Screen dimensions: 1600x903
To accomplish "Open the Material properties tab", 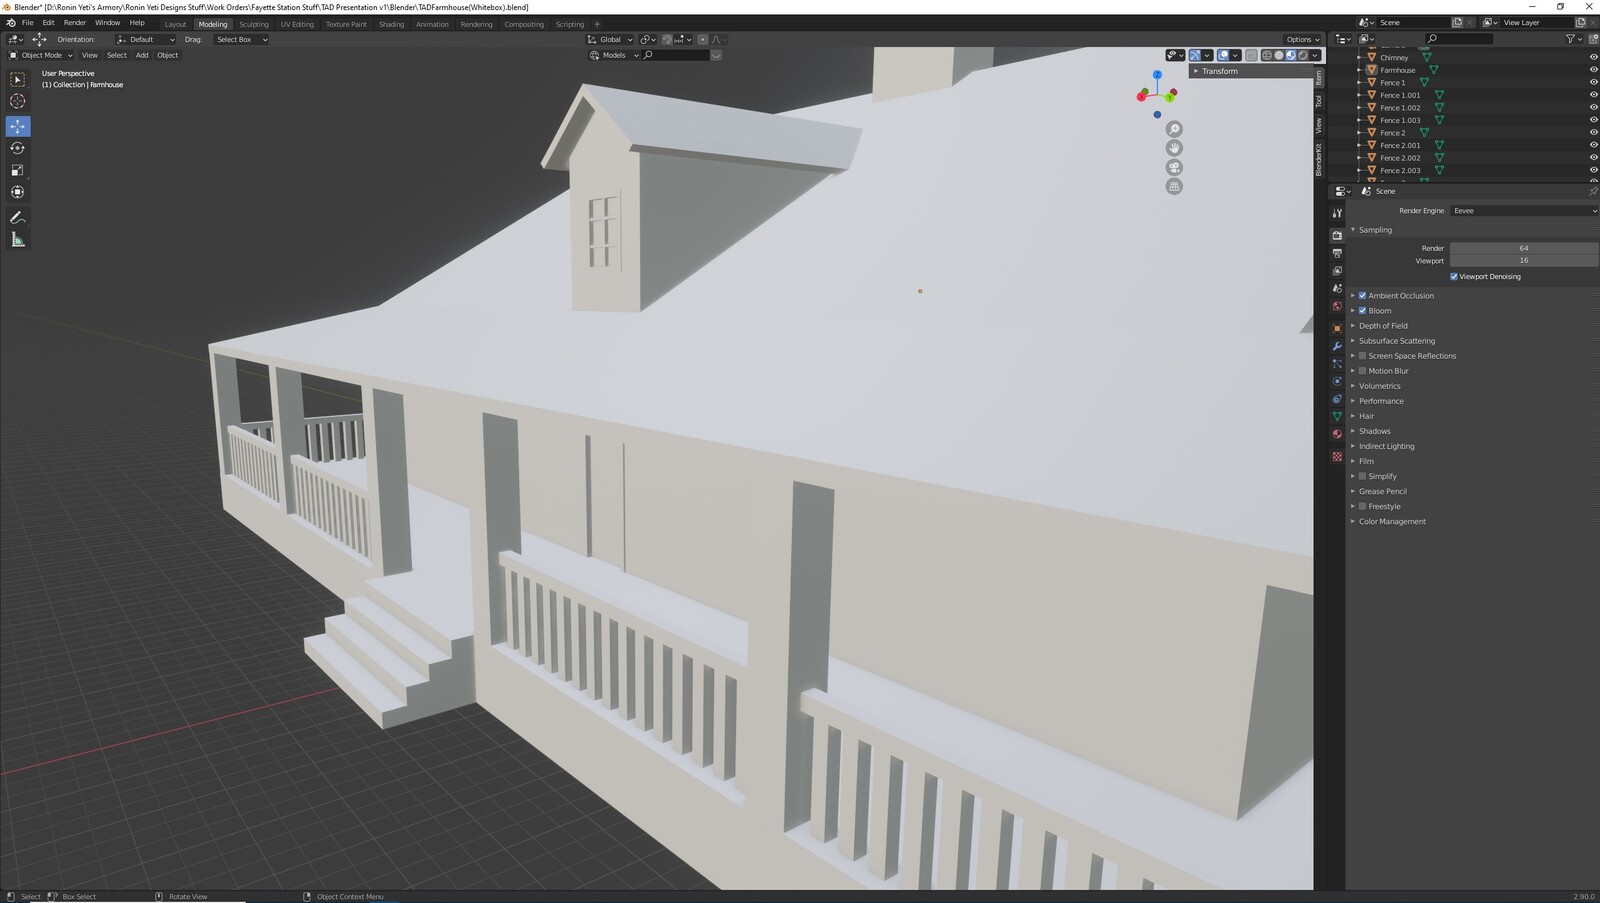I will pyautogui.click(x=1337, y=434).
